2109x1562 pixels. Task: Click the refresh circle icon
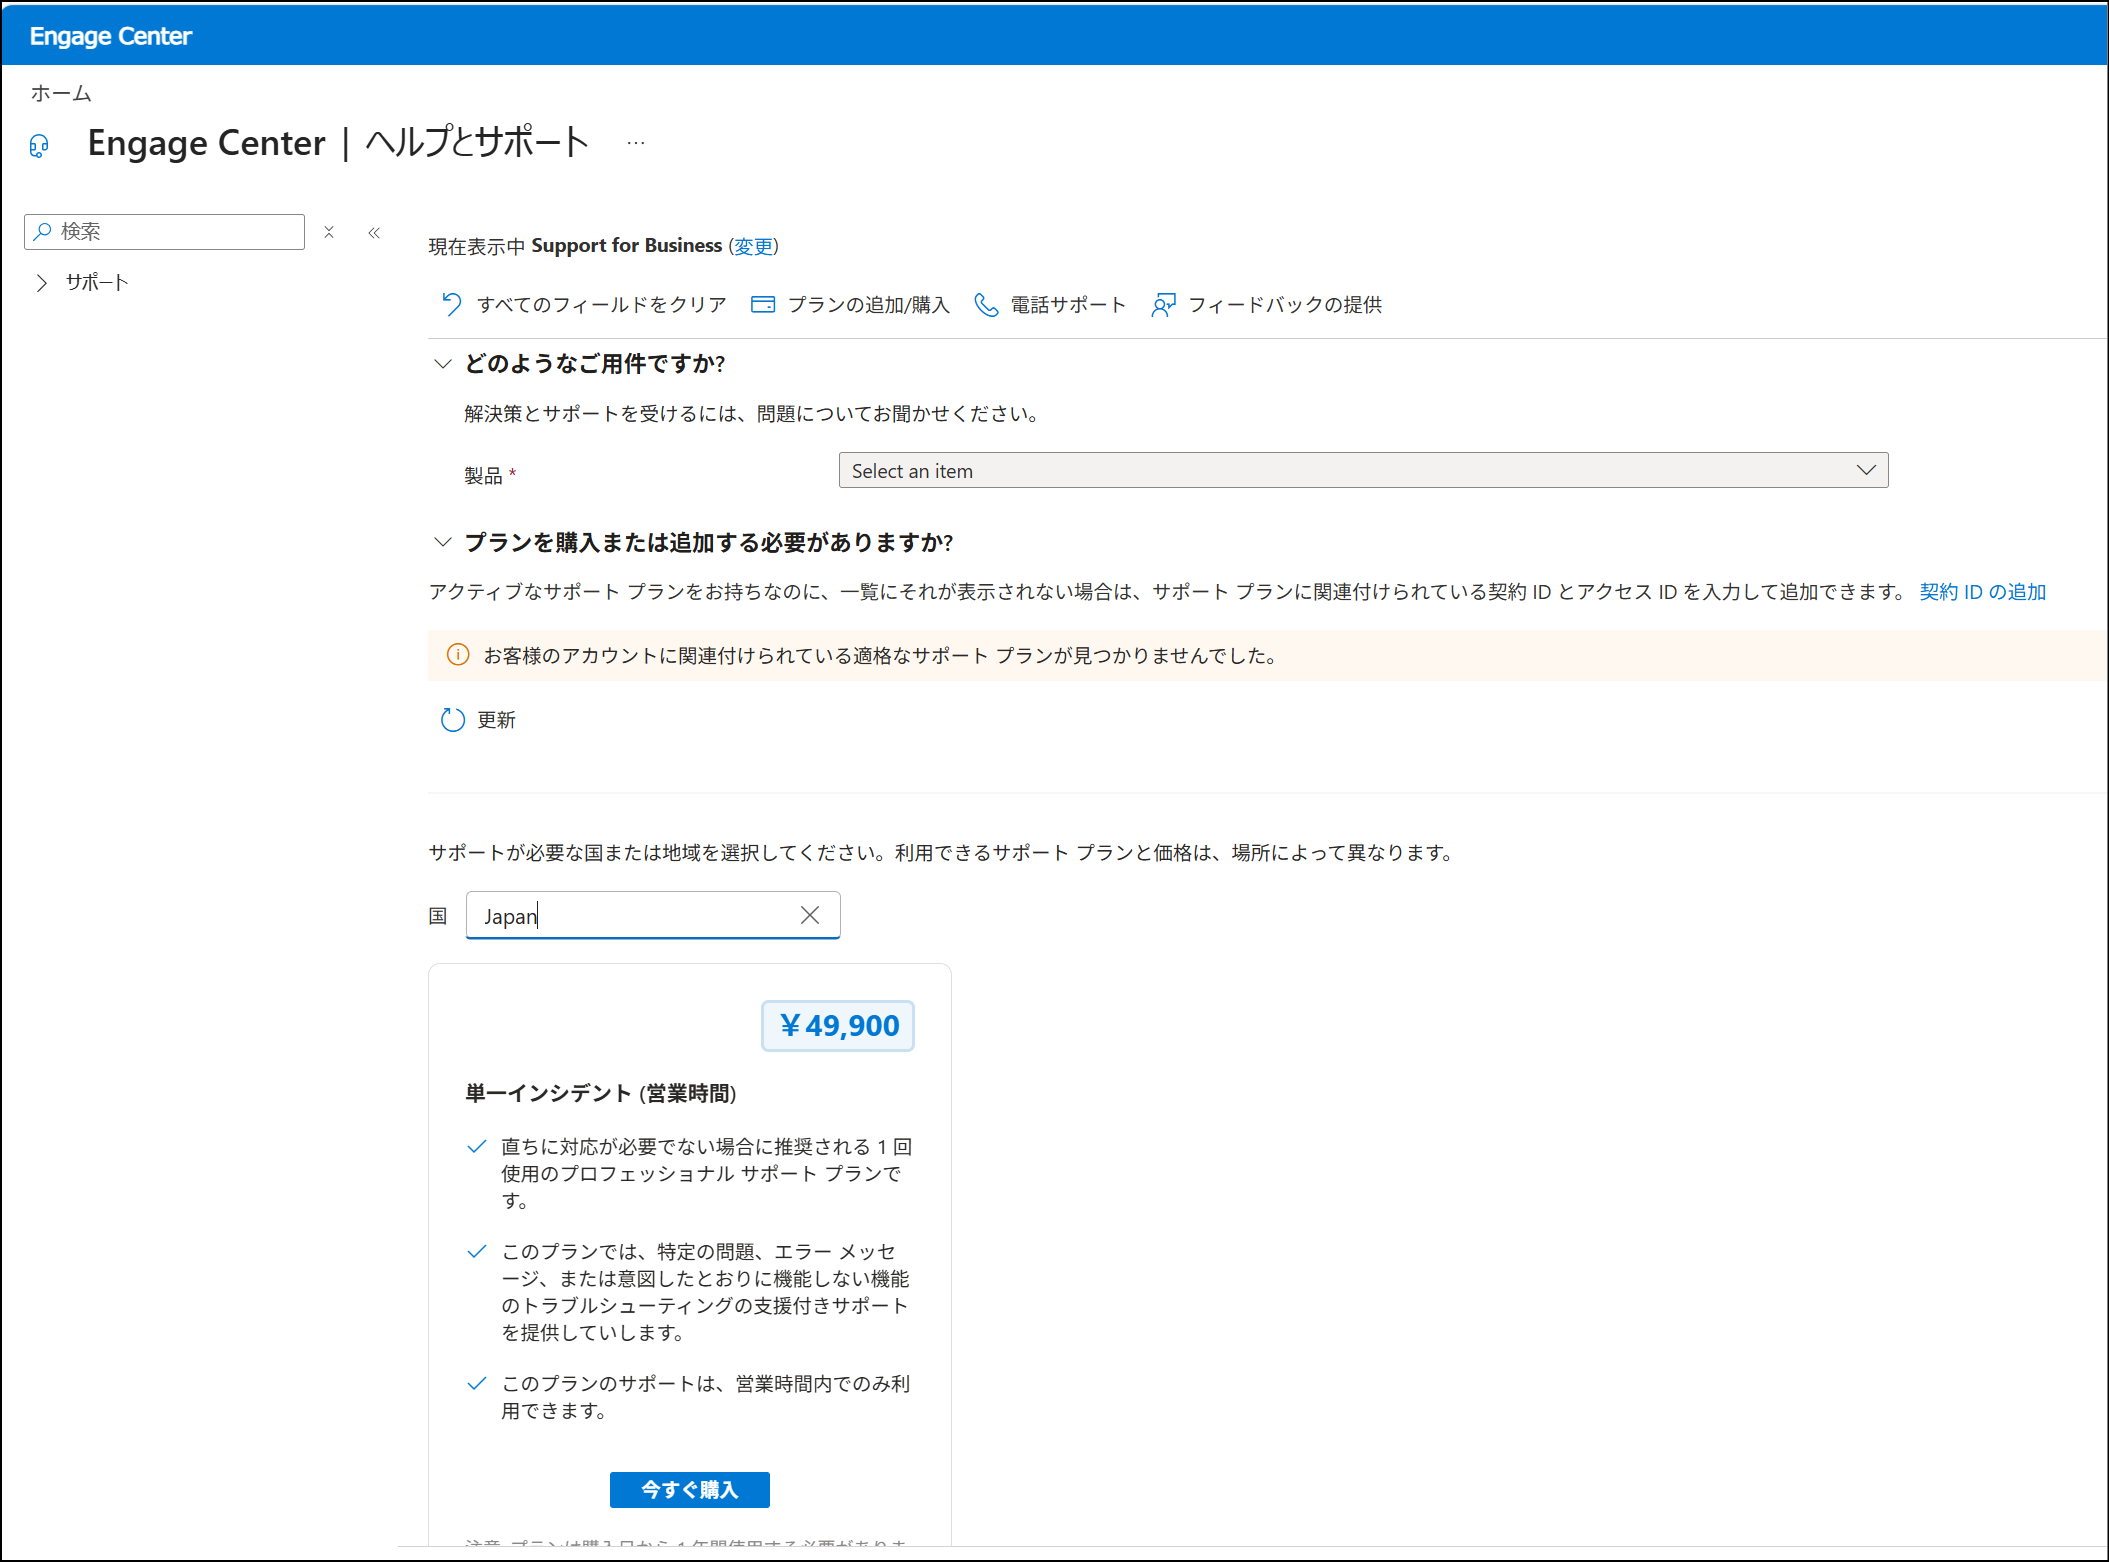tap(453, 720)
